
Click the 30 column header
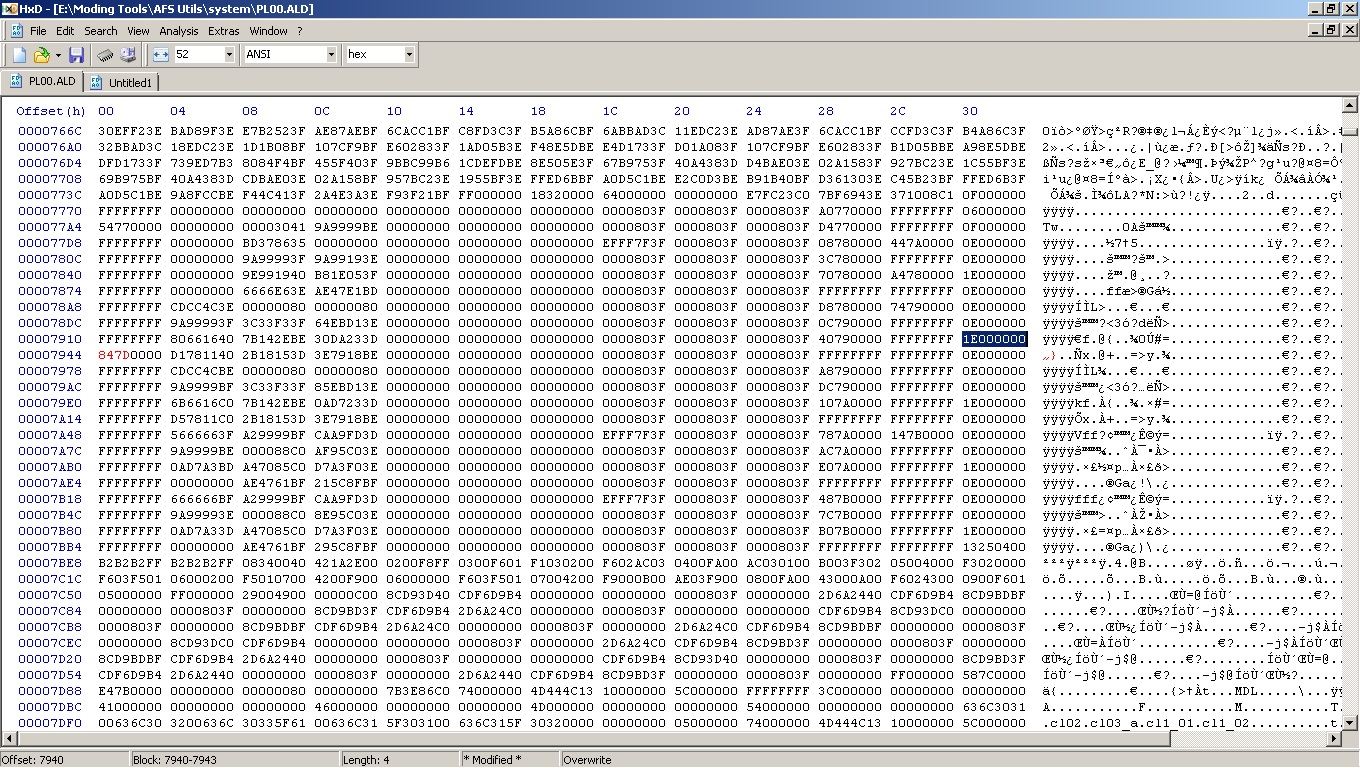tap(970, 111)
